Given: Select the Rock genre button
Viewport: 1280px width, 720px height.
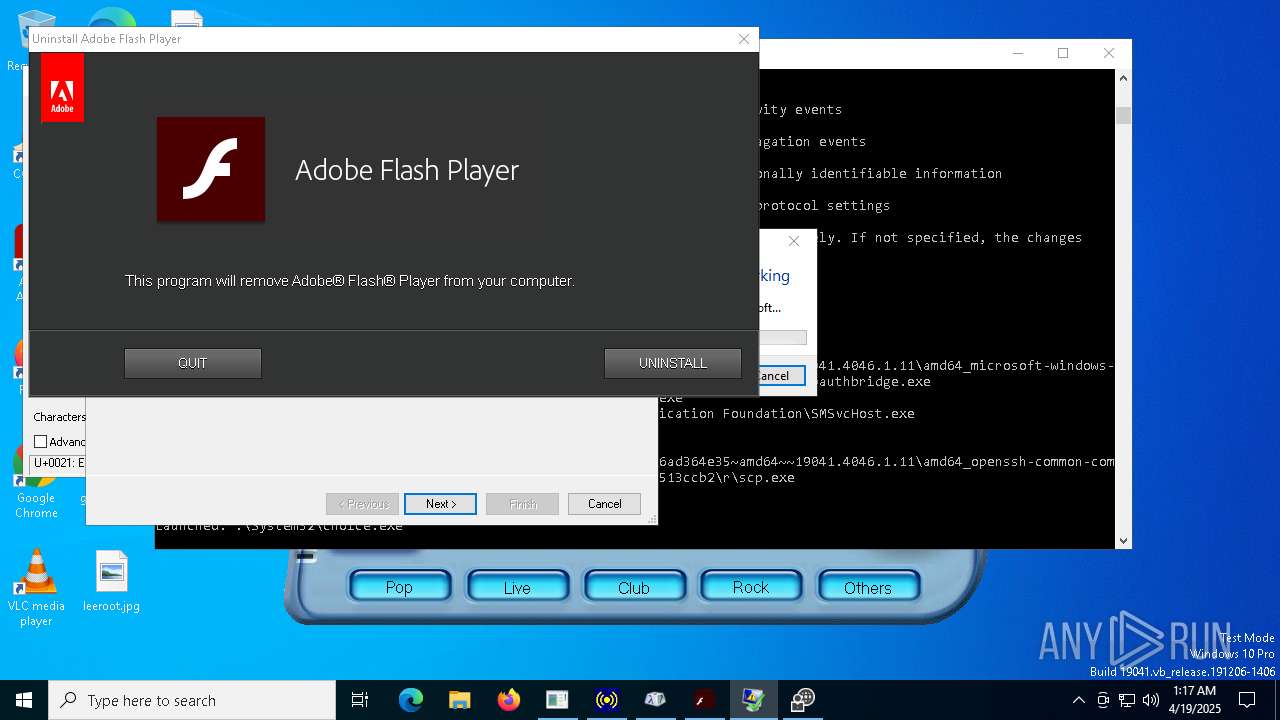Looking at the screenshot, I should coord(751,588).
